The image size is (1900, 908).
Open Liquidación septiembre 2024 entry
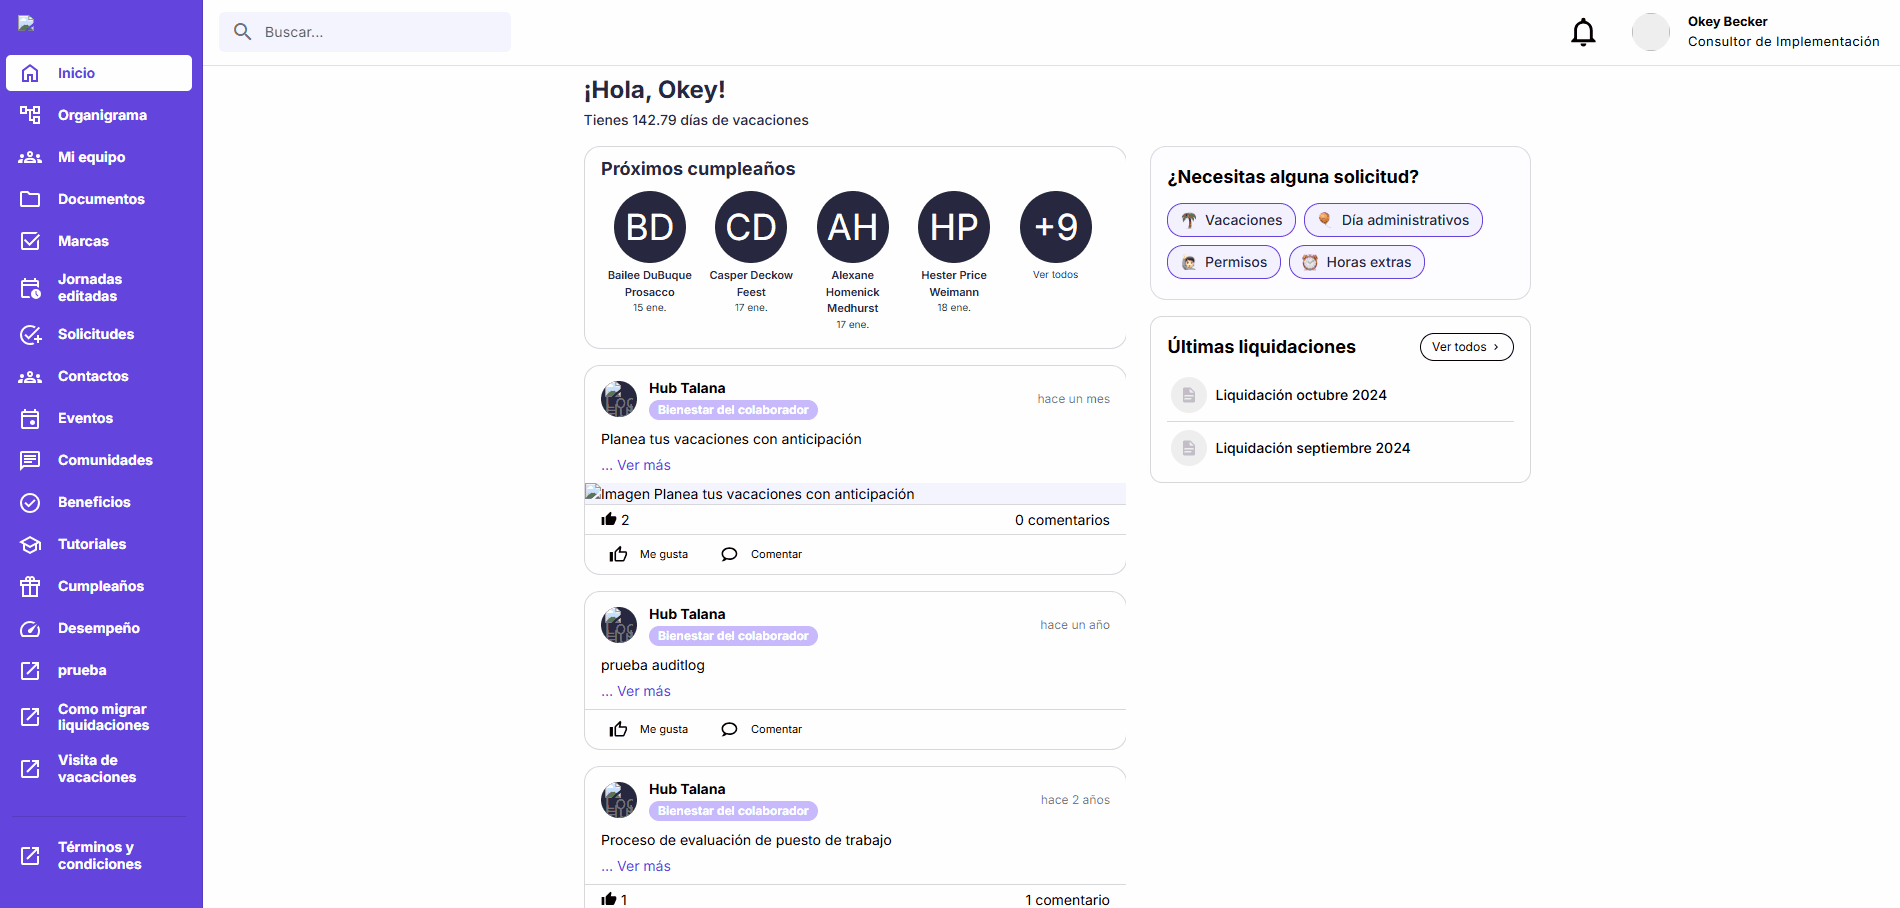(x=1340, y=448)
